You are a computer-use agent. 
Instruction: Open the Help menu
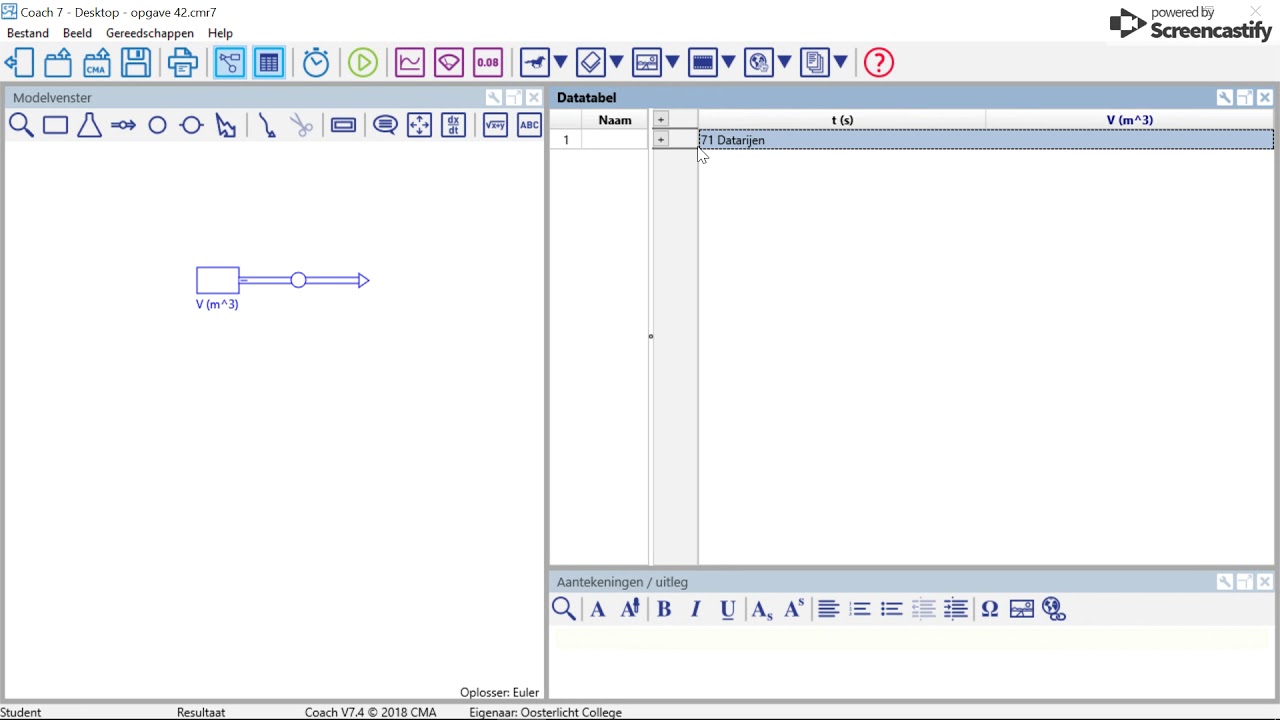pos(220,33)
